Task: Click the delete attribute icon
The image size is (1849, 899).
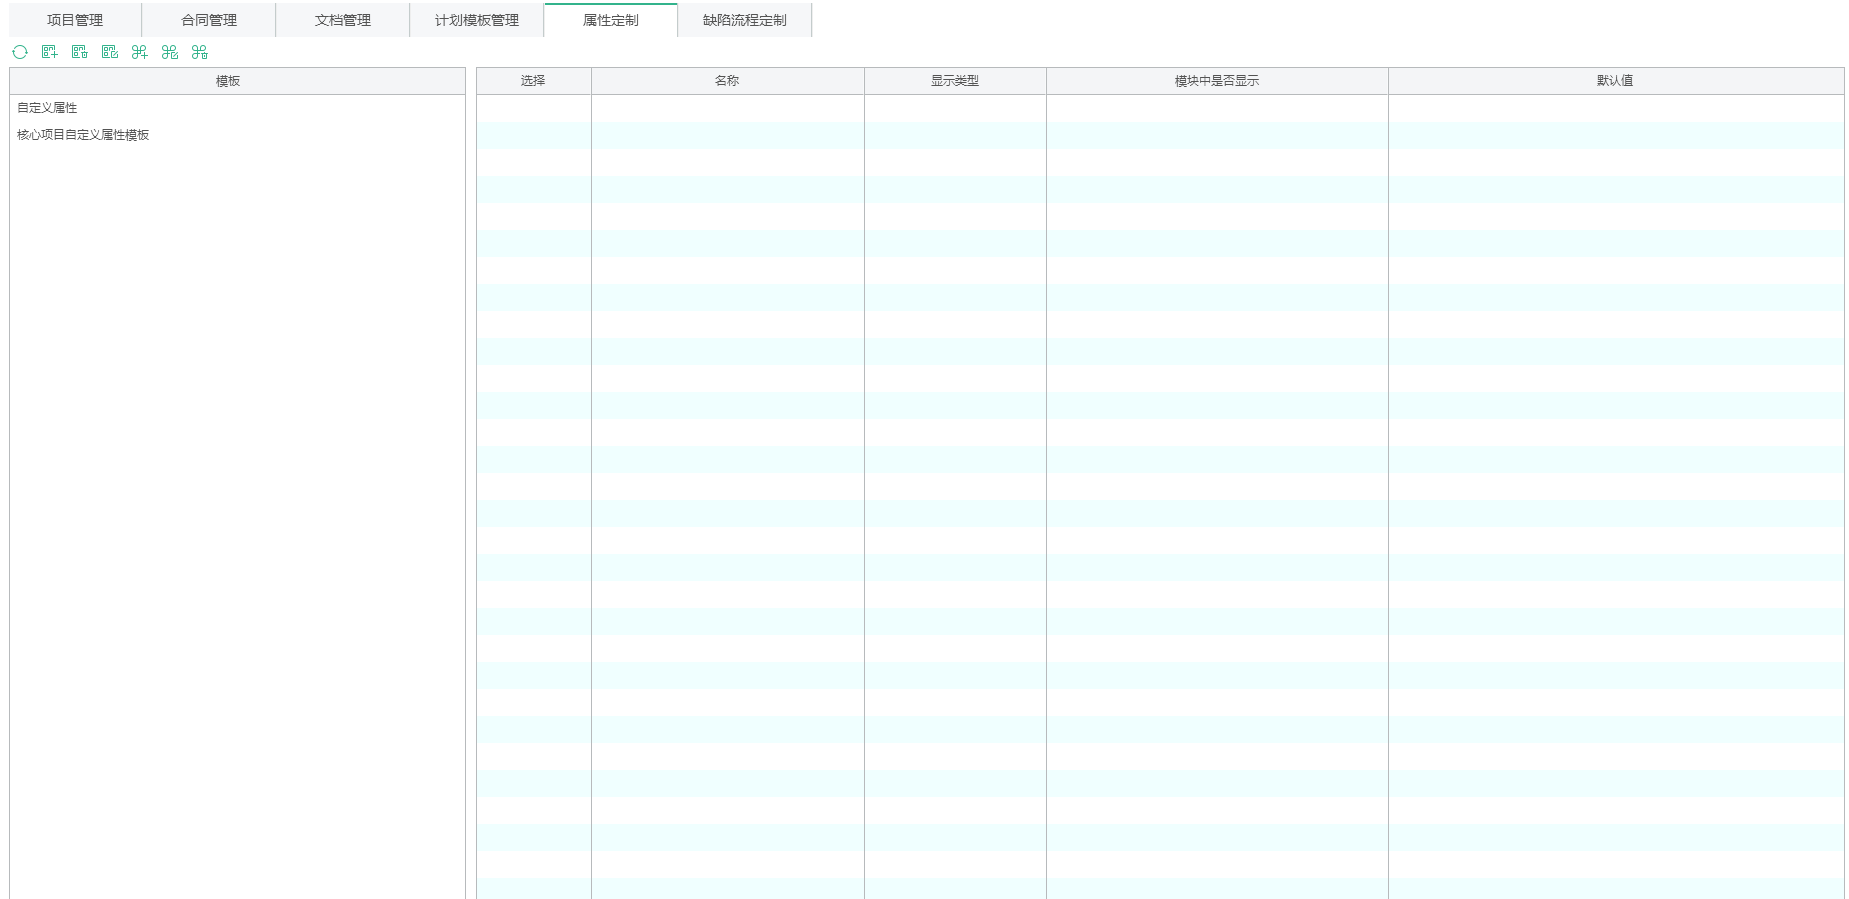Action: pos(200,52)
